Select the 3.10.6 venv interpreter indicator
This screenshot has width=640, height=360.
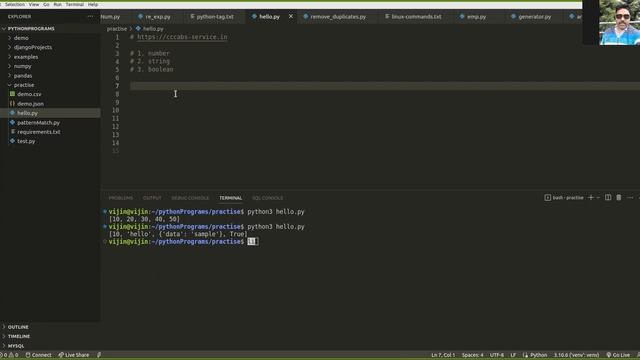(576, 355)
